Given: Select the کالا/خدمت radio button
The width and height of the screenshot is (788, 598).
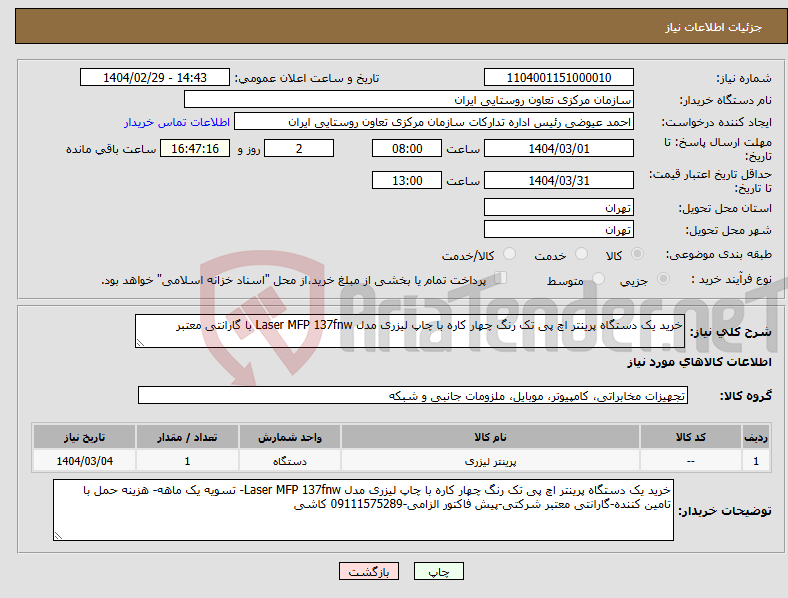Looking at the screenshot, I should (x=509, y=254).
